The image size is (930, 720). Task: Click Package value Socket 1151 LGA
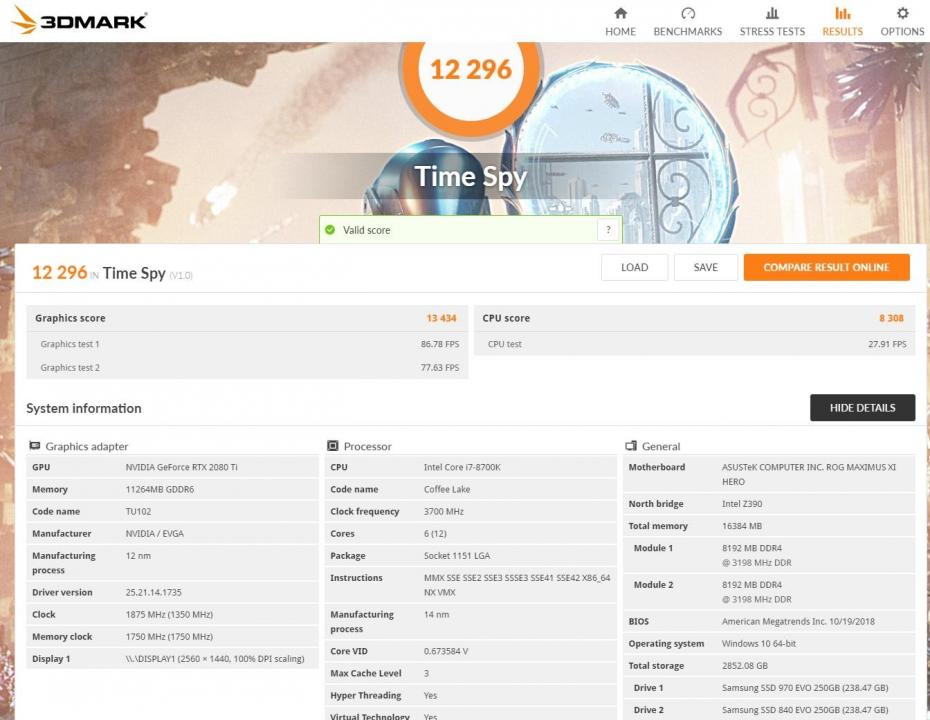tap(457, 556)
